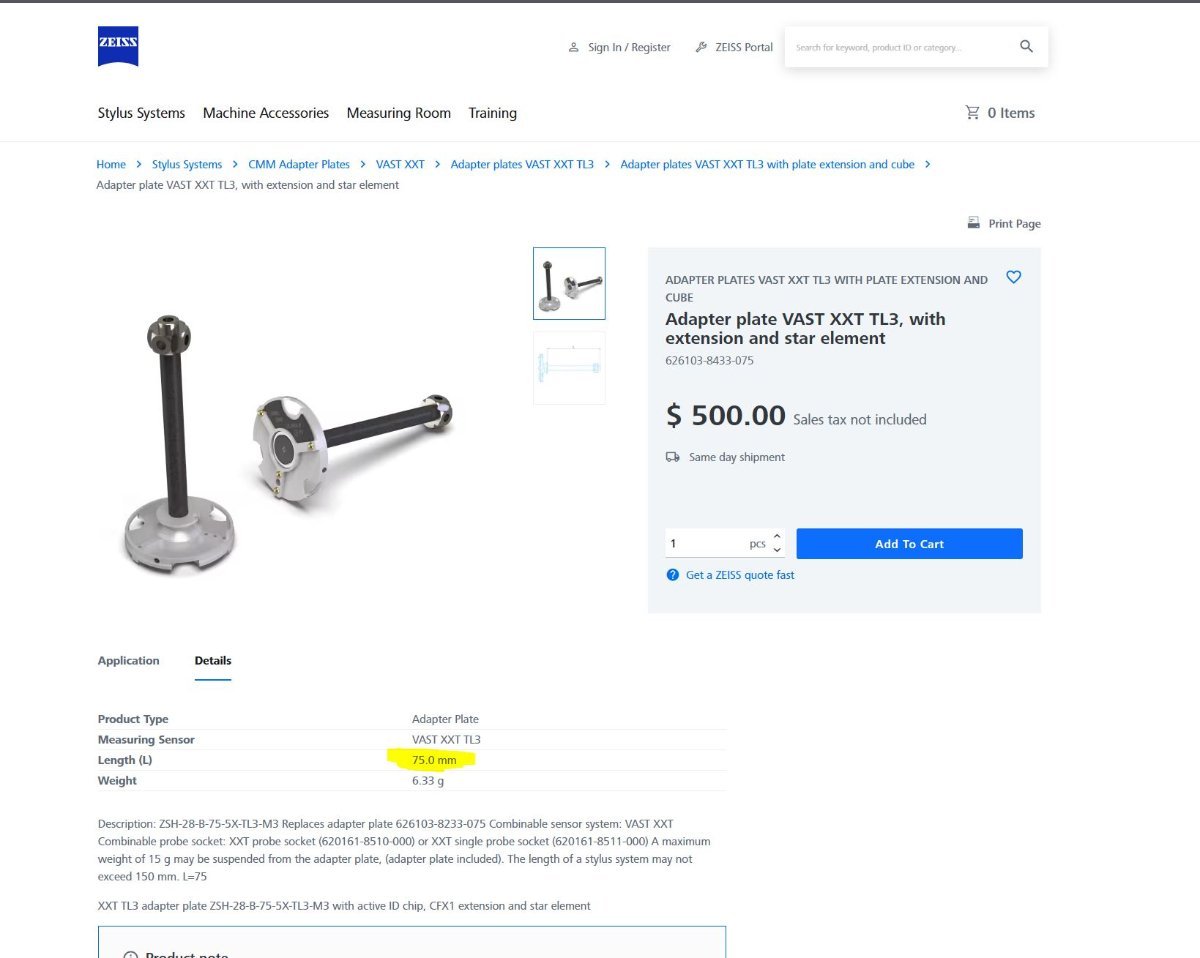Screen dimensions: 1200x958
Task: Click the favorite heart icon
Action: pyautogui.click(x=1013, y=277)
